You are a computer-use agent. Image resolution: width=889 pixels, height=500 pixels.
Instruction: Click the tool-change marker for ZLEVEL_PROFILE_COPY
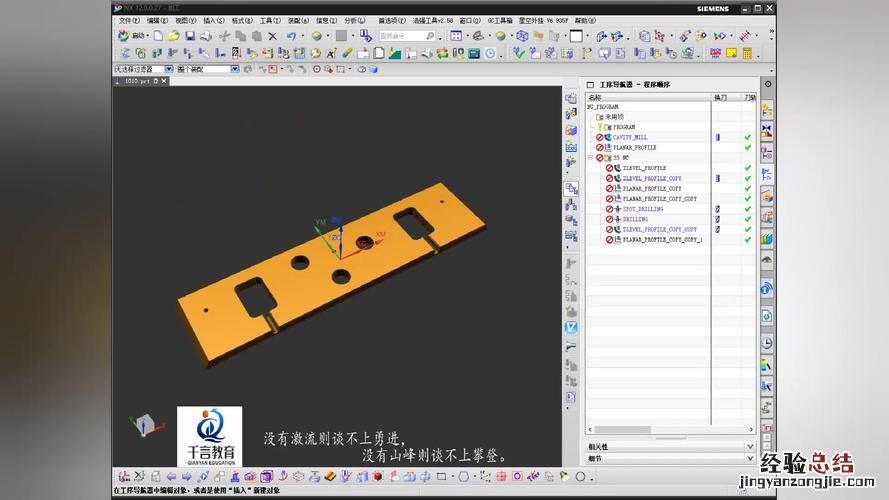[x=717, y=178]
